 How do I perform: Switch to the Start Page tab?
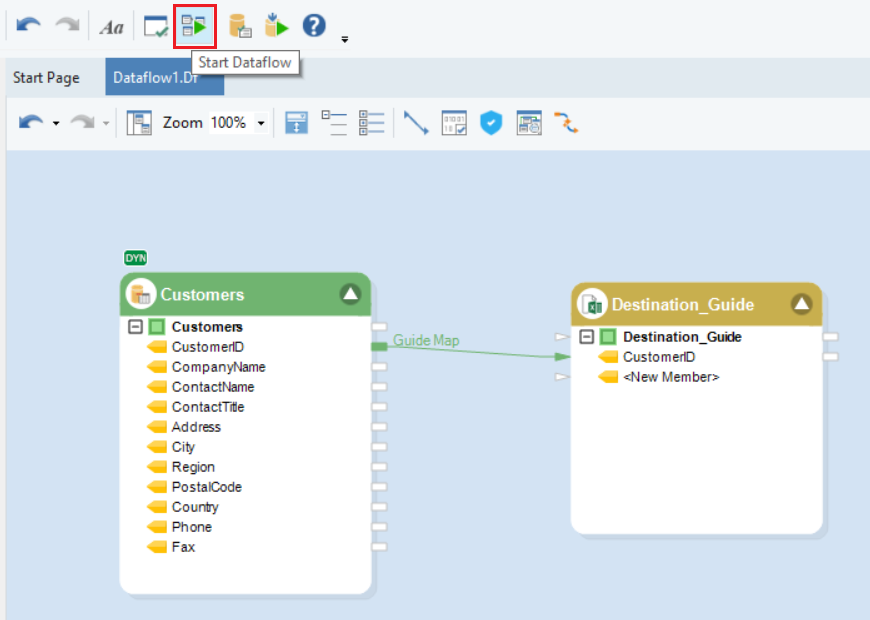click(x=46, y=77)
